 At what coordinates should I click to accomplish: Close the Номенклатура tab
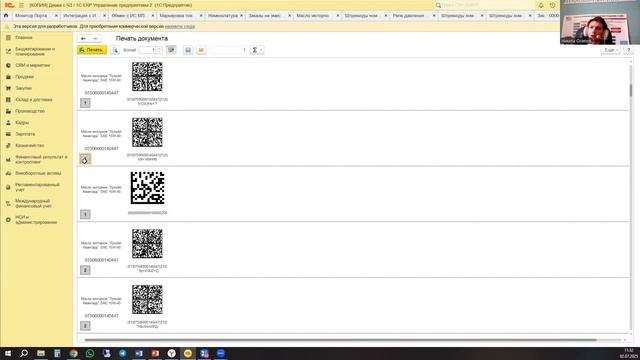(x=241, y=16)
